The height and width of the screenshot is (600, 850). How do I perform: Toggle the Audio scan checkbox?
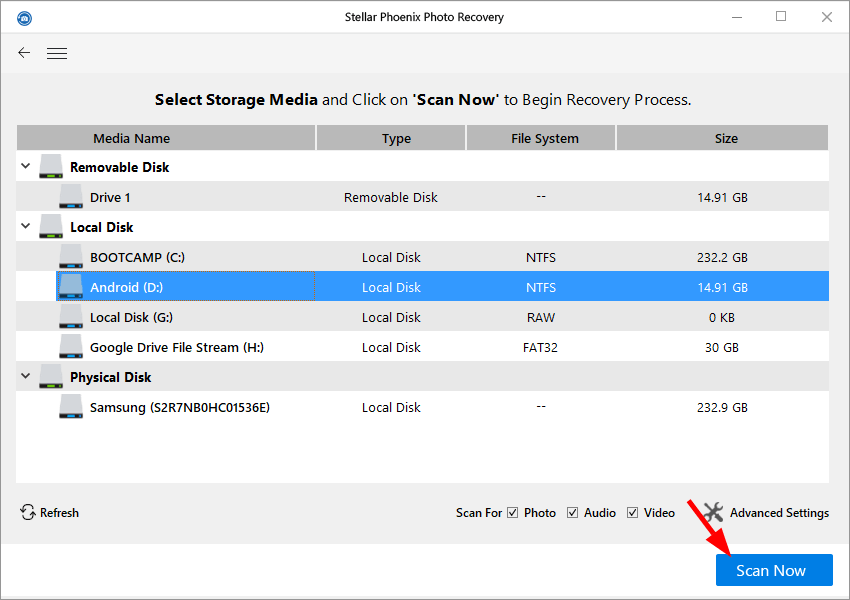(572, 513)
